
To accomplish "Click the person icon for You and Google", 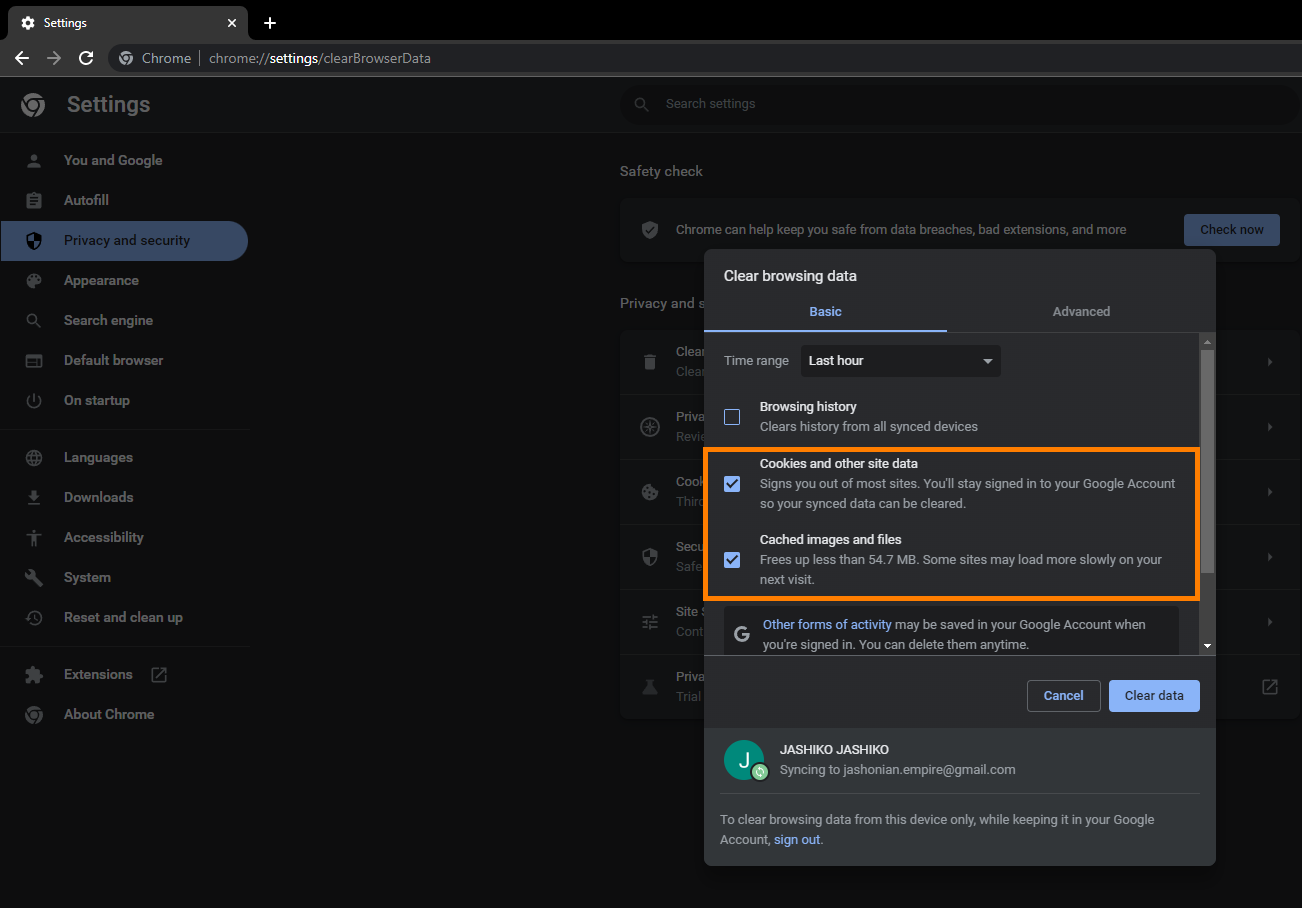I will click(x=34, y=160).
